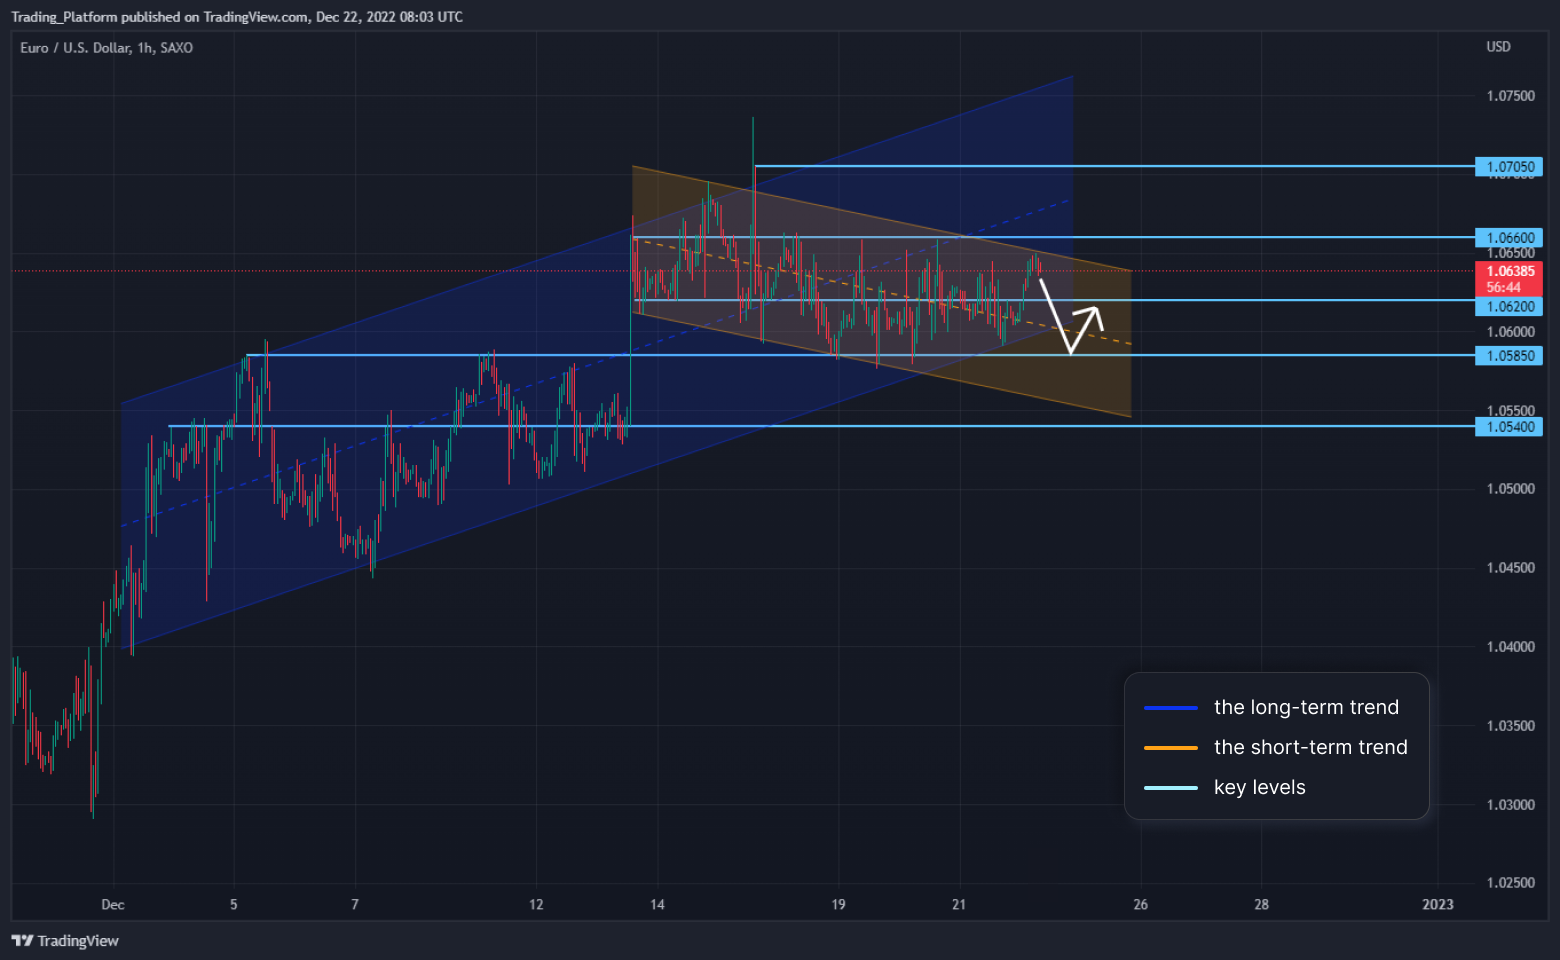Click the 1.04000 price axis value
The width and height of the screenshot is (1560, 960).
coord(1510,647)
